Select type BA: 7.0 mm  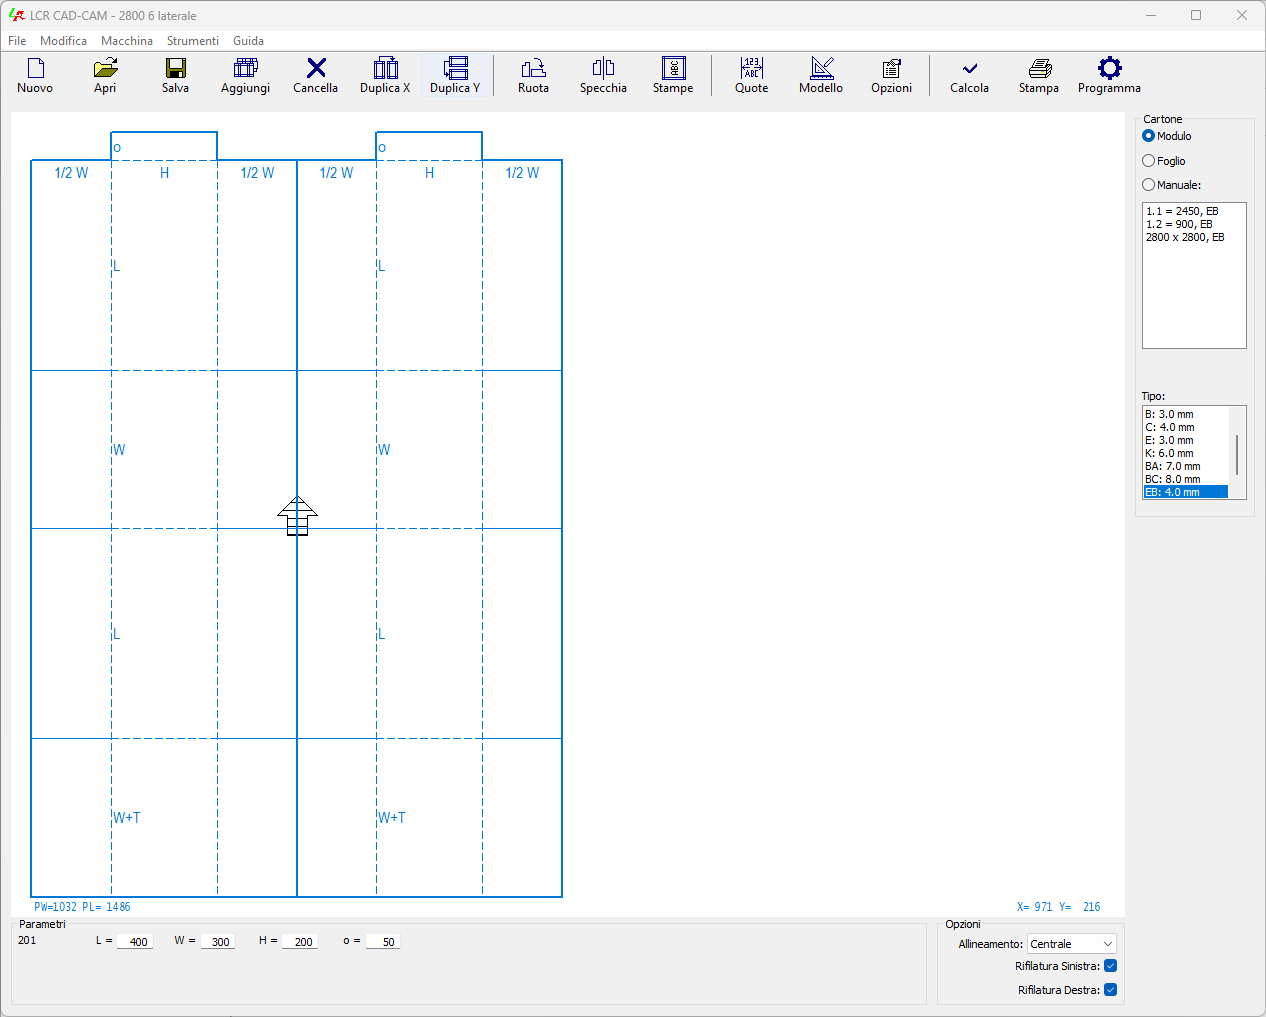pos(1186,466)
